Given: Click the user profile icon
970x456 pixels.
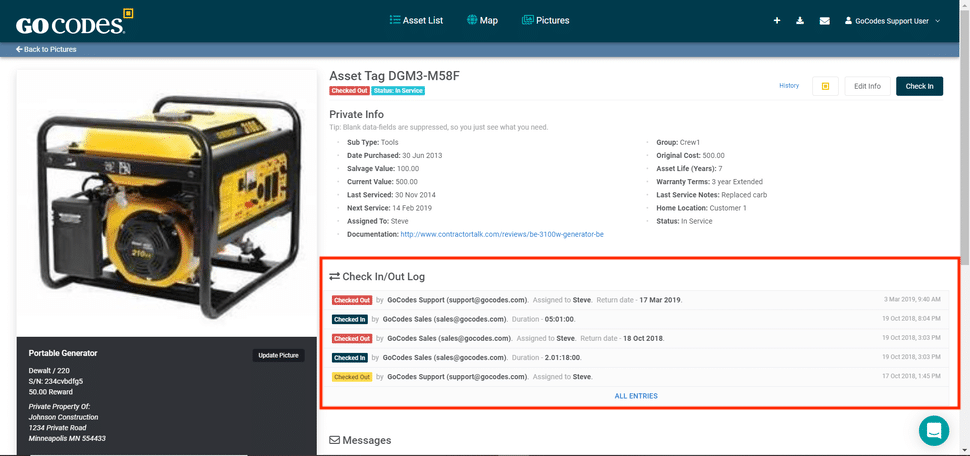Looking at the screenshot, I should click(849, 21).
